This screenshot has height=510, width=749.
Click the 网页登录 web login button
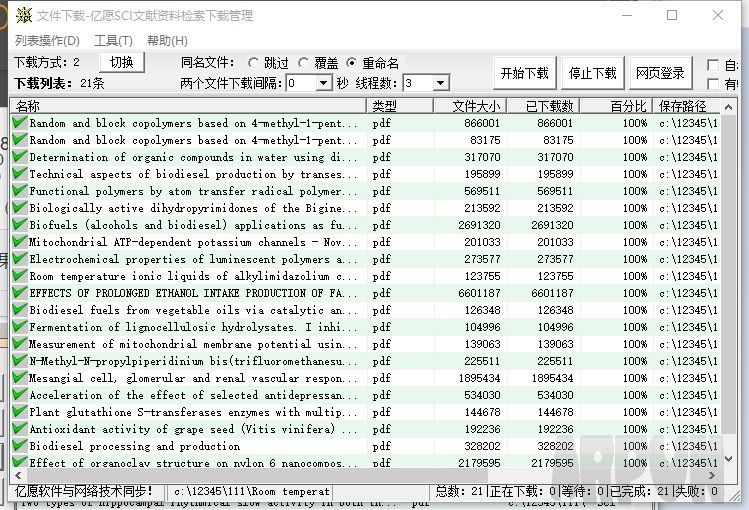pyautogui.click(x=661, y=73)
